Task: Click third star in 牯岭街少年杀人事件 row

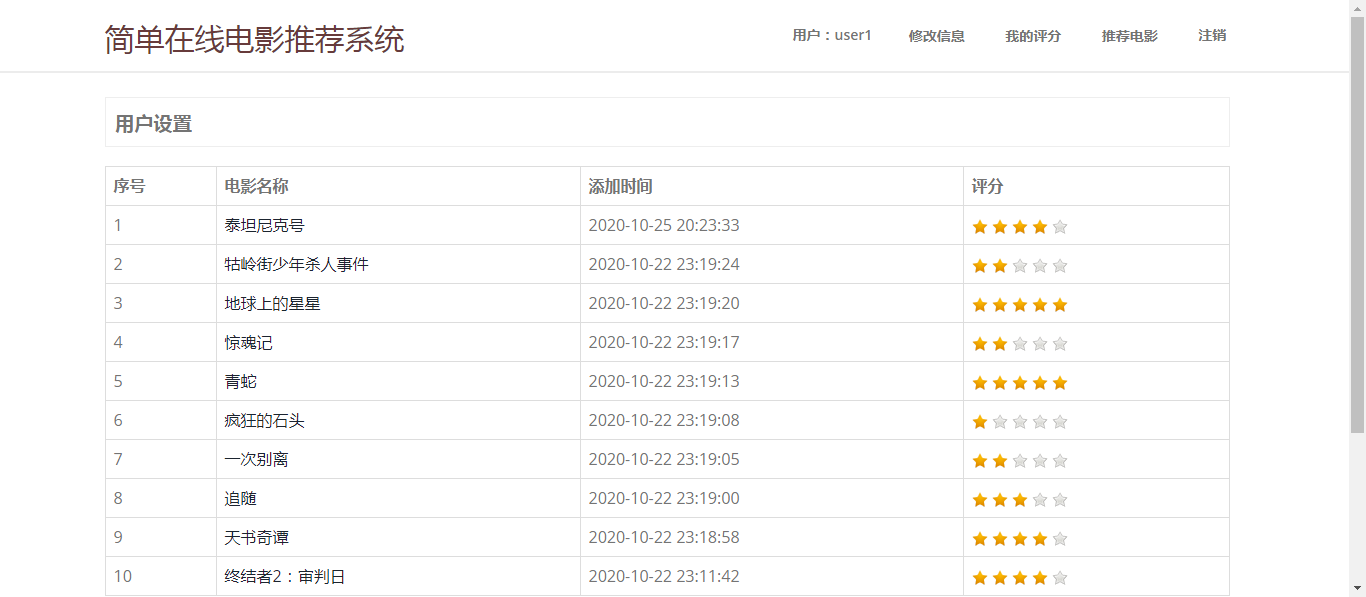Action: pyautogui.click(x=1020, y=266)
